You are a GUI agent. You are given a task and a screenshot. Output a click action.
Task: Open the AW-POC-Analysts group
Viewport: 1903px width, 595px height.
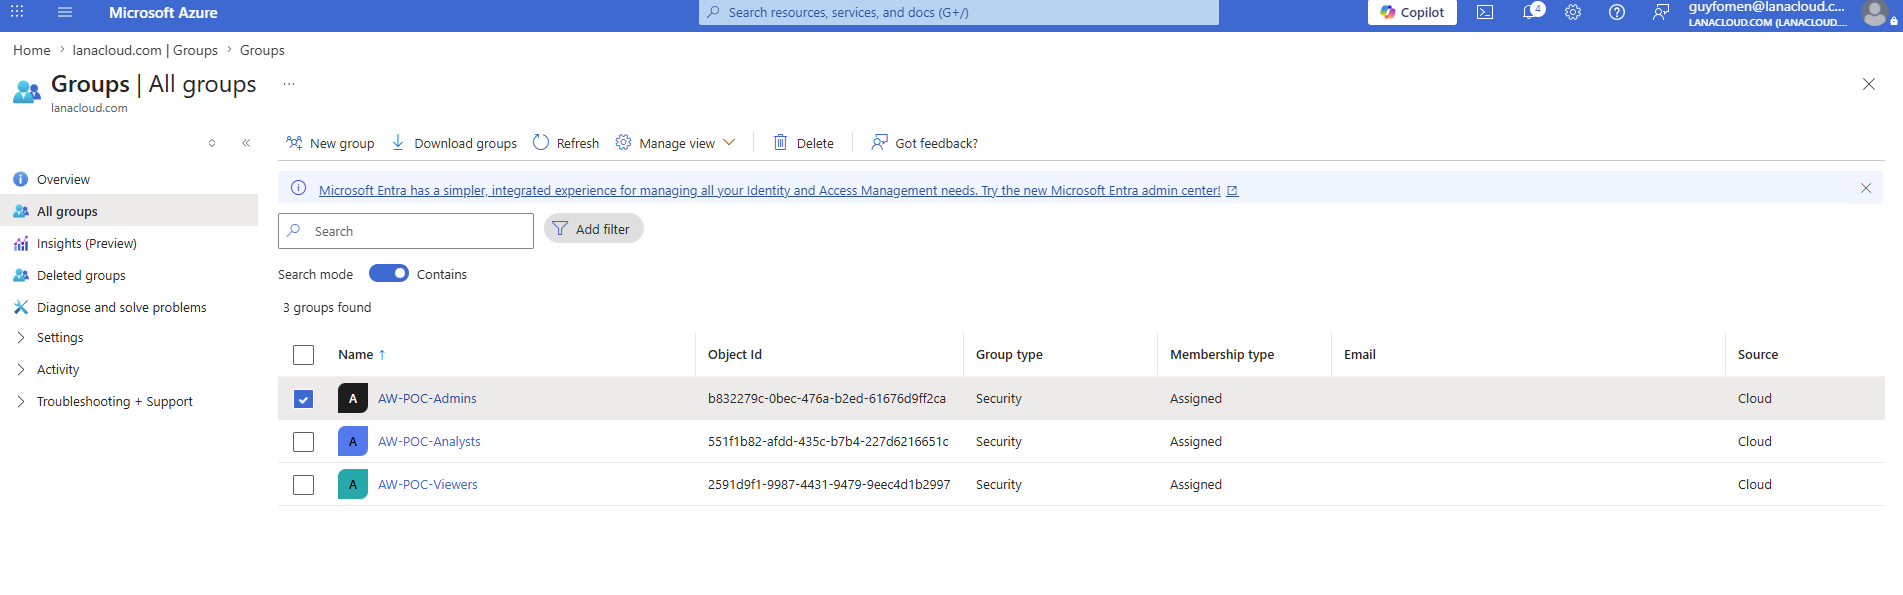[429, 441]
